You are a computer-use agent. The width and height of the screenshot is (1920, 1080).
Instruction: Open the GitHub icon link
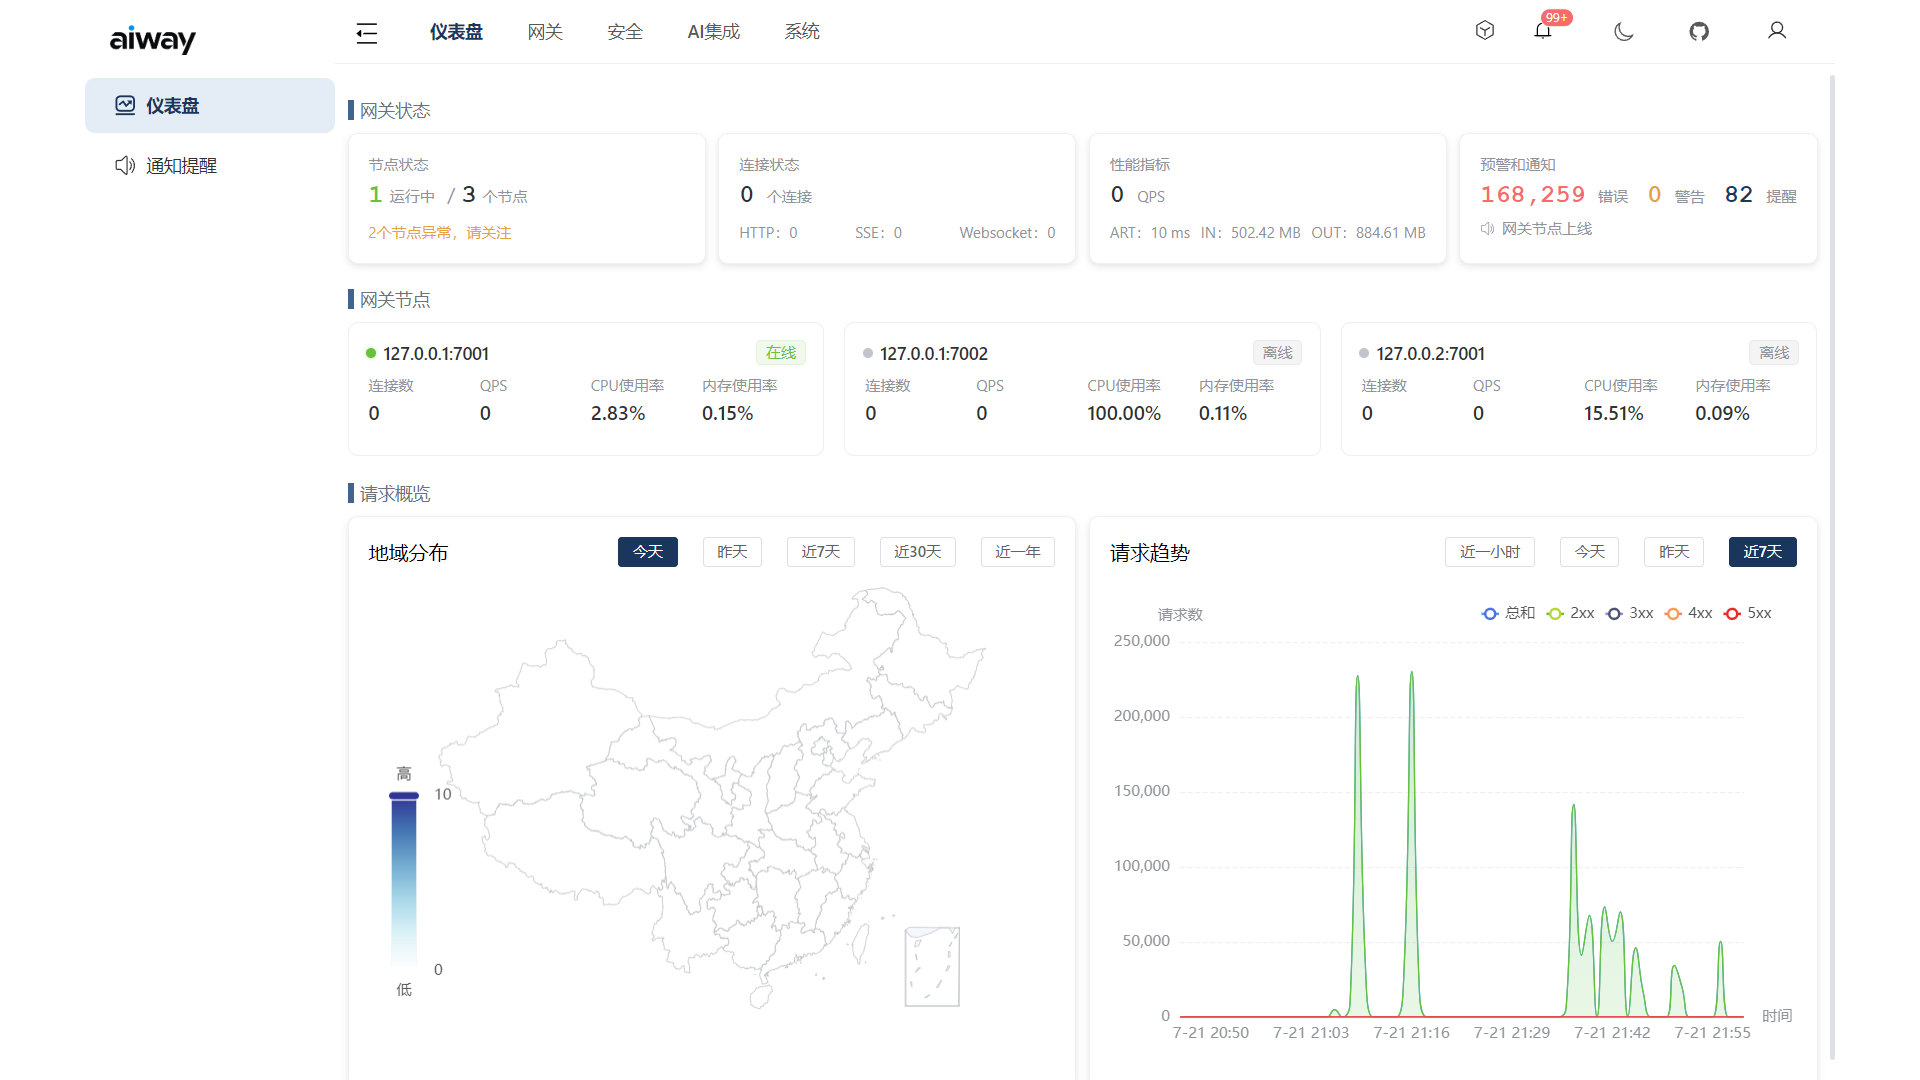(1699, 32)
